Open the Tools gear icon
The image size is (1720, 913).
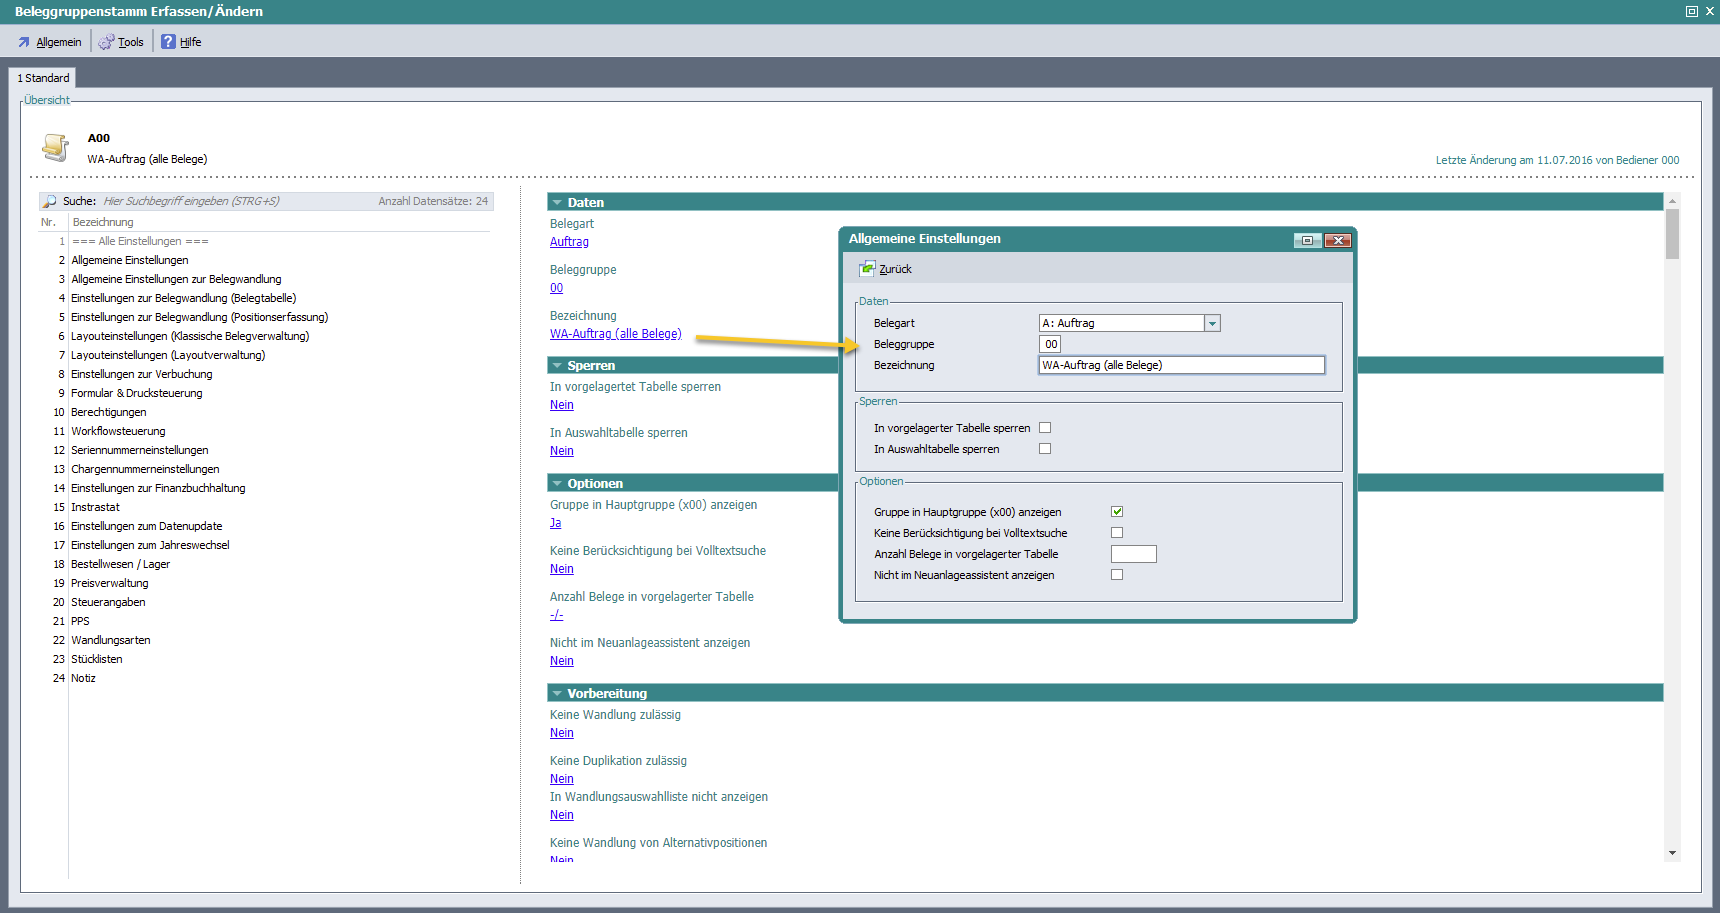coord(106,42)
